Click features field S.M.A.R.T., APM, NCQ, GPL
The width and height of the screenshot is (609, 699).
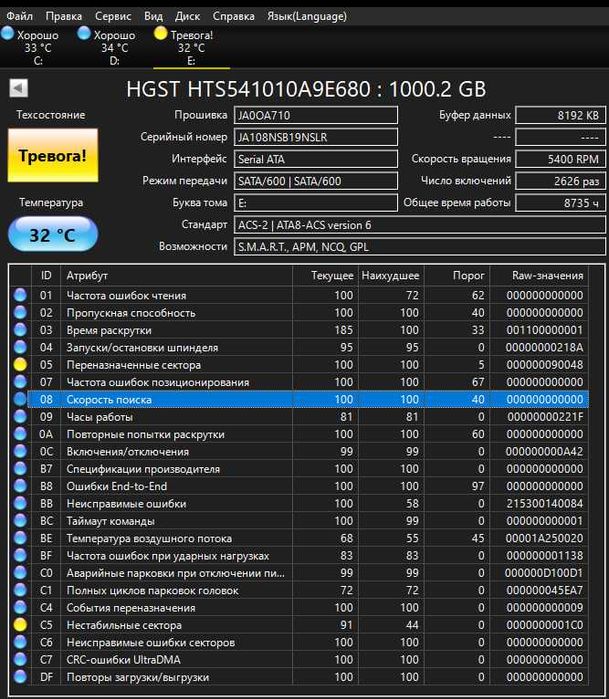[420, 247]
